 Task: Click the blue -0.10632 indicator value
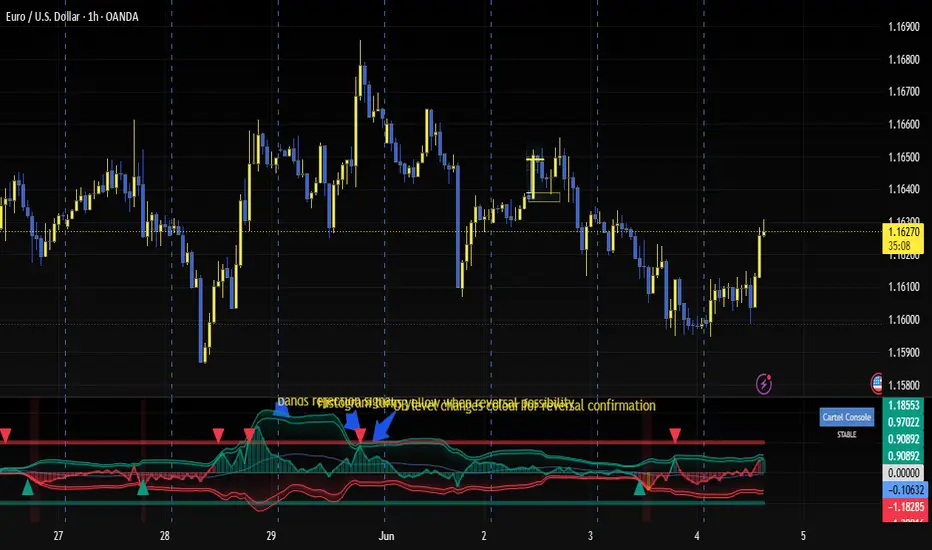tap(905, 490)
